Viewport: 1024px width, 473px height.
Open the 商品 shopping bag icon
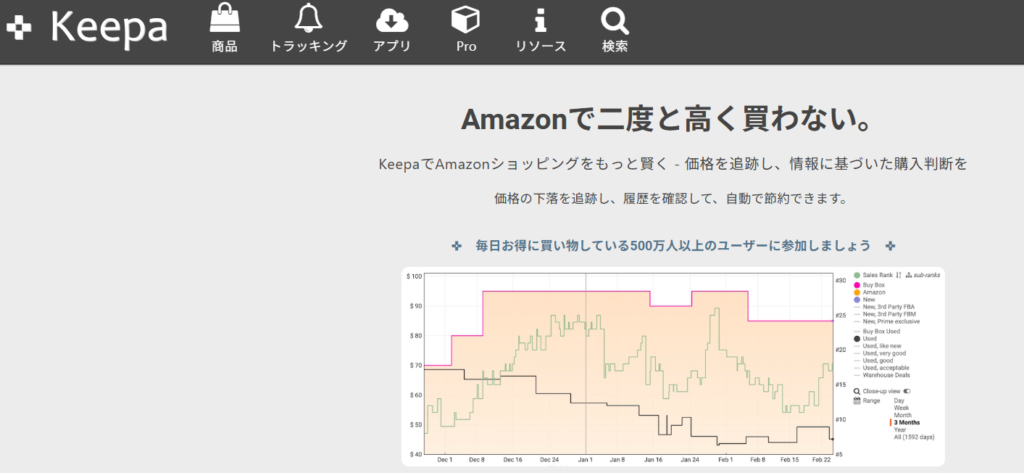225,18
